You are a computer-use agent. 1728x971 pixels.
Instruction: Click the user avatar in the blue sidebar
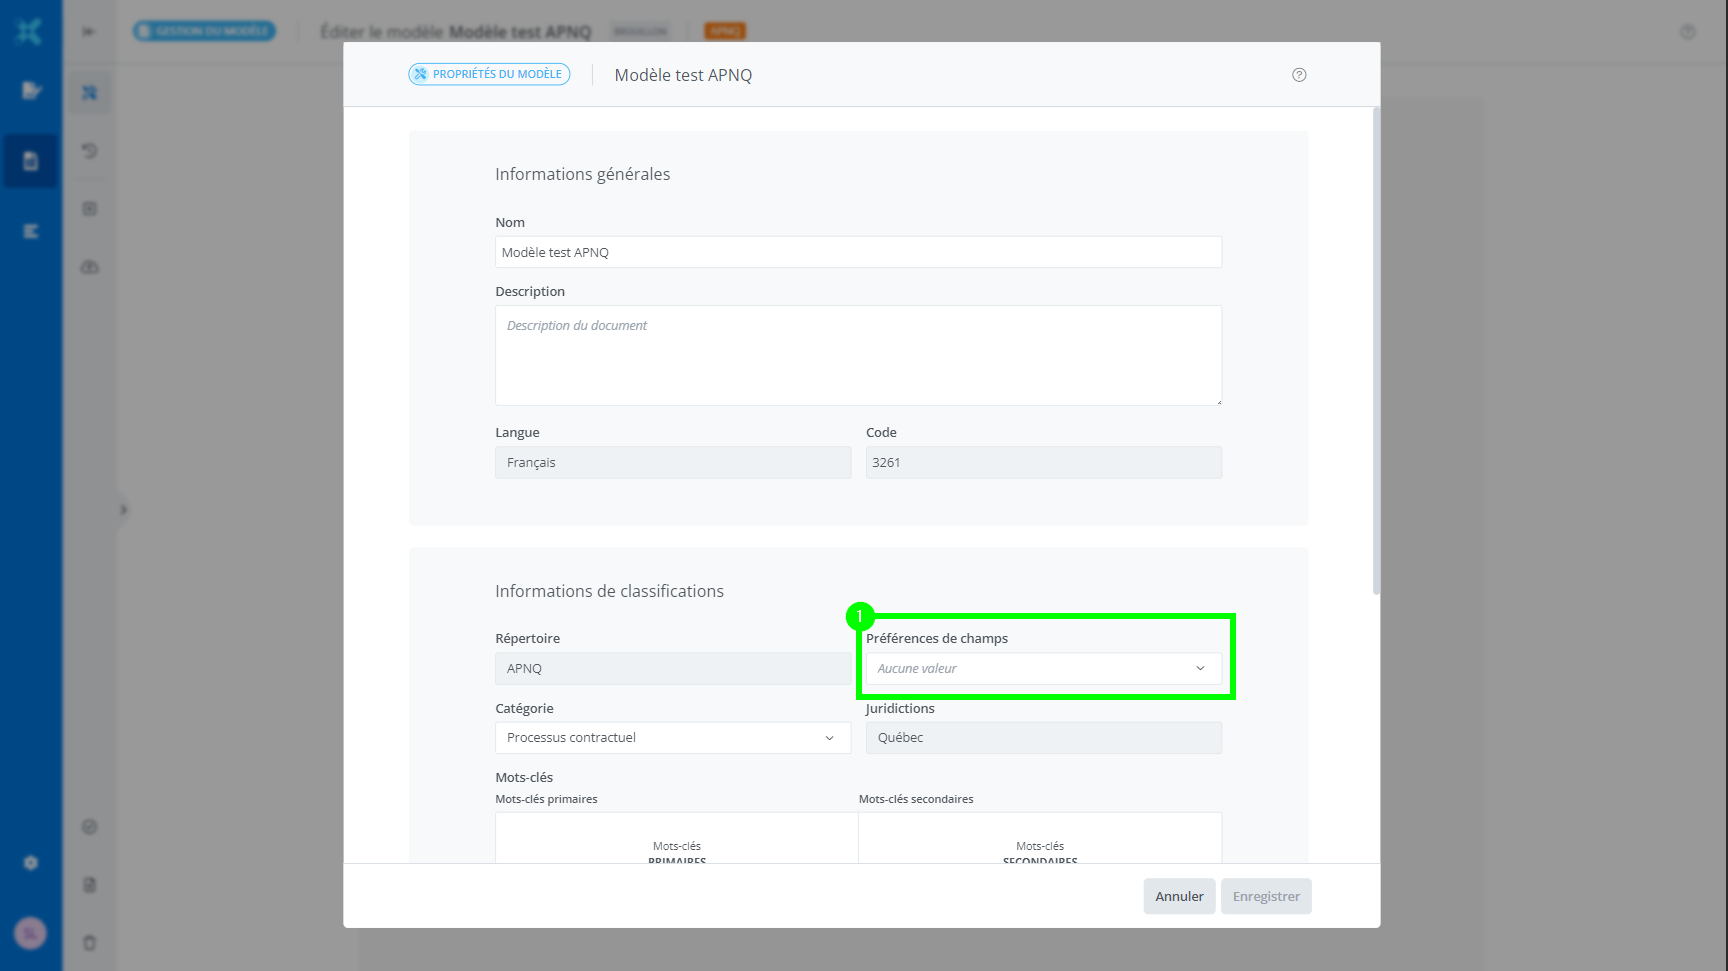[30, 933]
